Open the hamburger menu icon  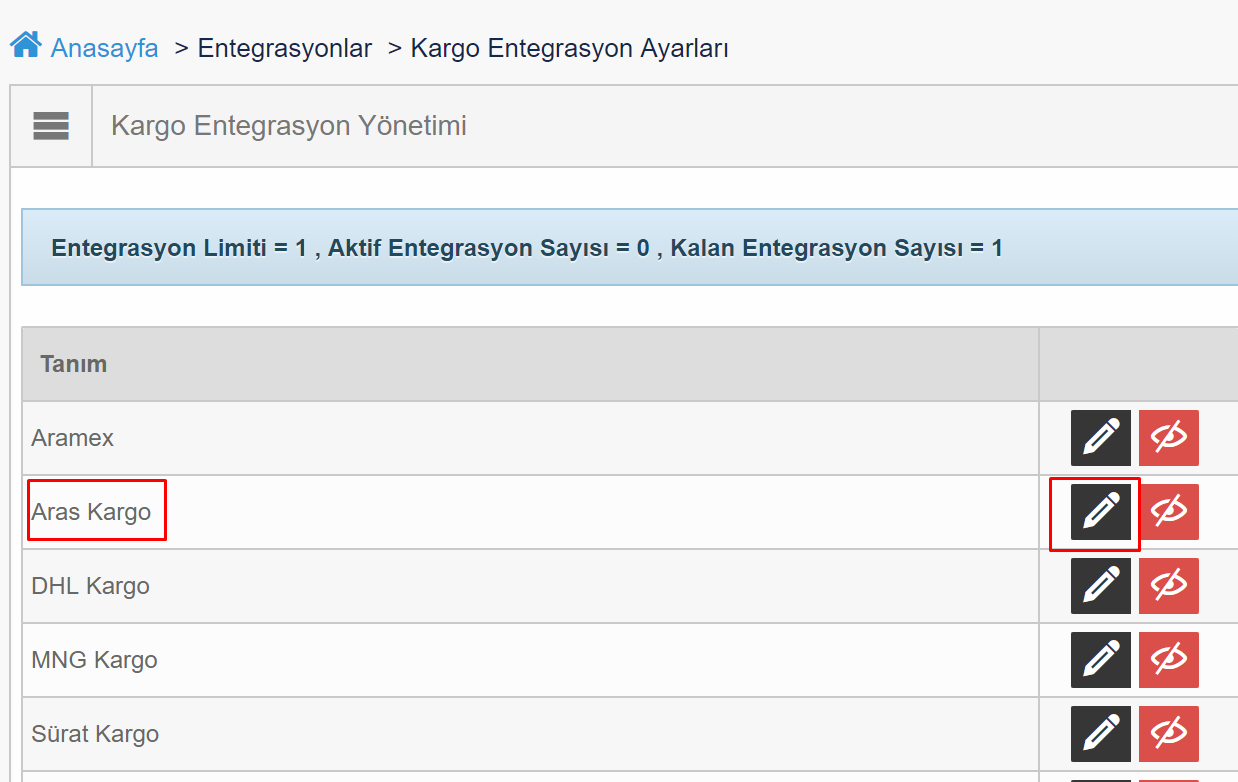point(51,126)
